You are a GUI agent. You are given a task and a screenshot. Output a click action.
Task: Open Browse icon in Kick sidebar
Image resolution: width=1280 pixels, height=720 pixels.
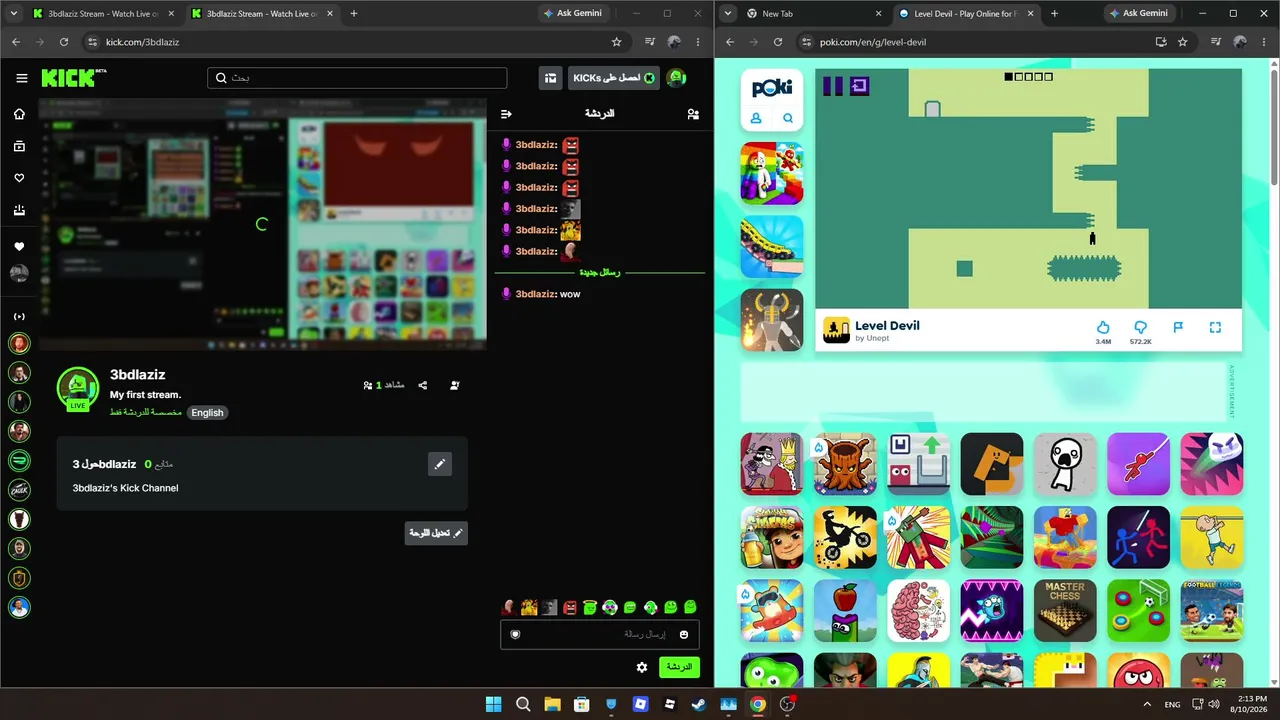(19, 146)
